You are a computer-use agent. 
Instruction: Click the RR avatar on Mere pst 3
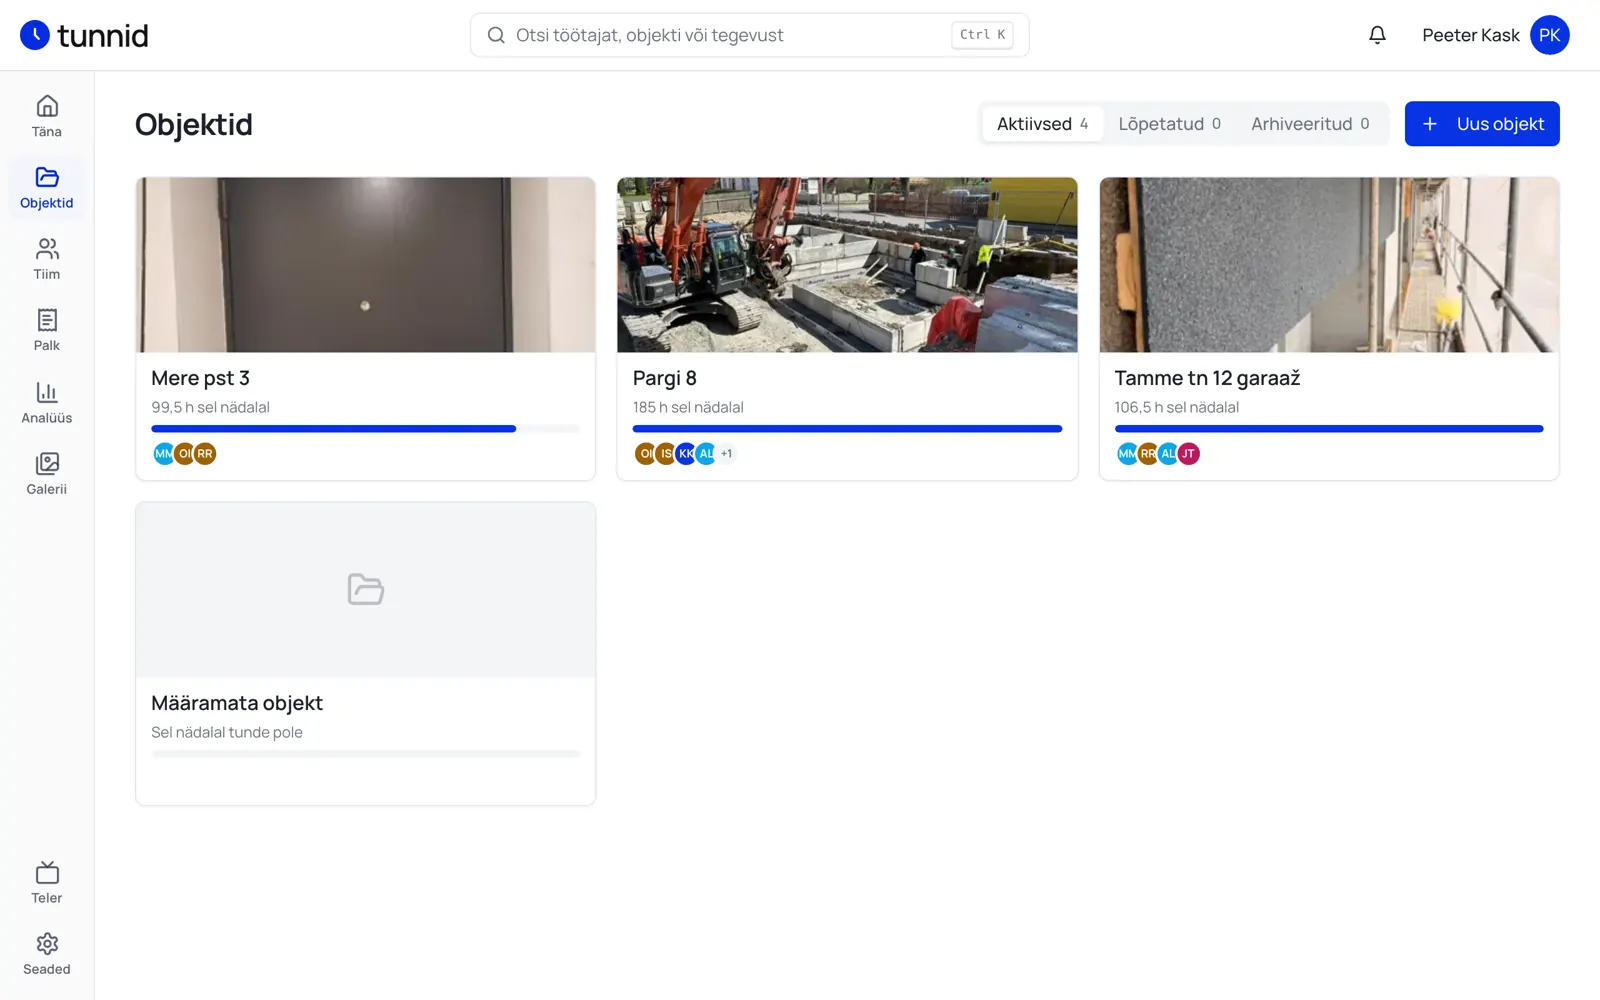(205, 454)
